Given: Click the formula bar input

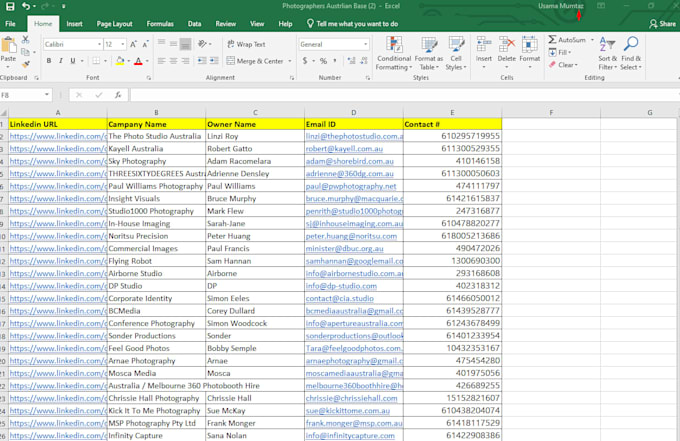Looking at the screenshot, I should (x=404, y=95).
